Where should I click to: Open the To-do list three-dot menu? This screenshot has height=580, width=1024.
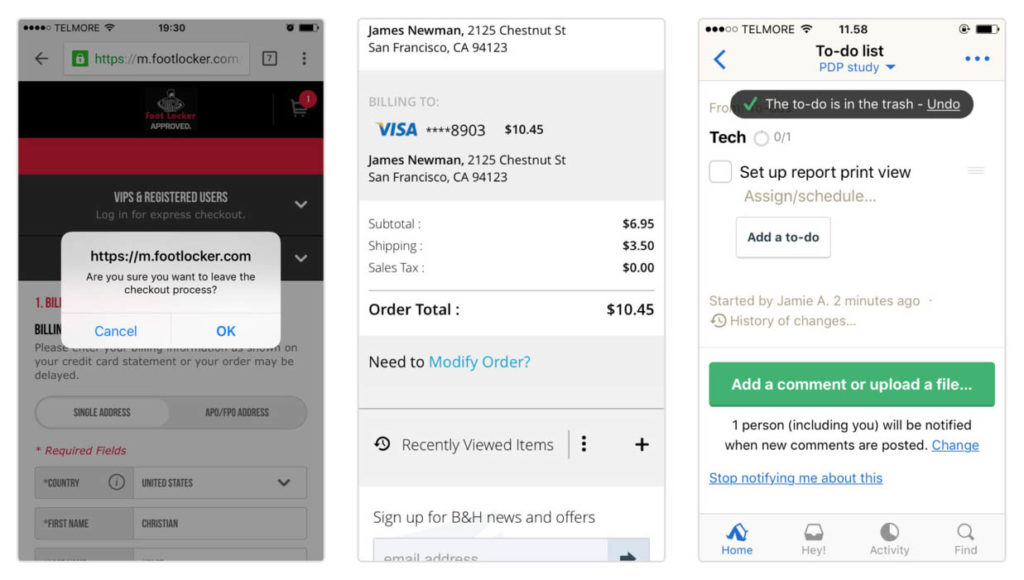[977, 59]
